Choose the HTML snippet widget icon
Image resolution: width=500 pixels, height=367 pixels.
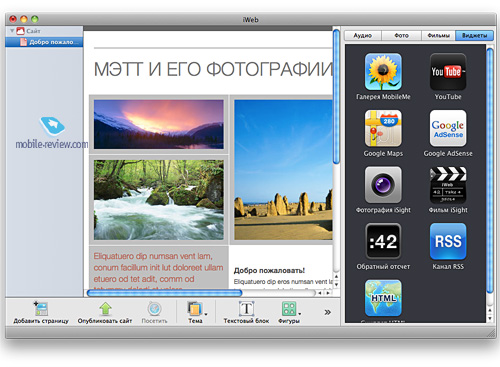tap(383, 298)
